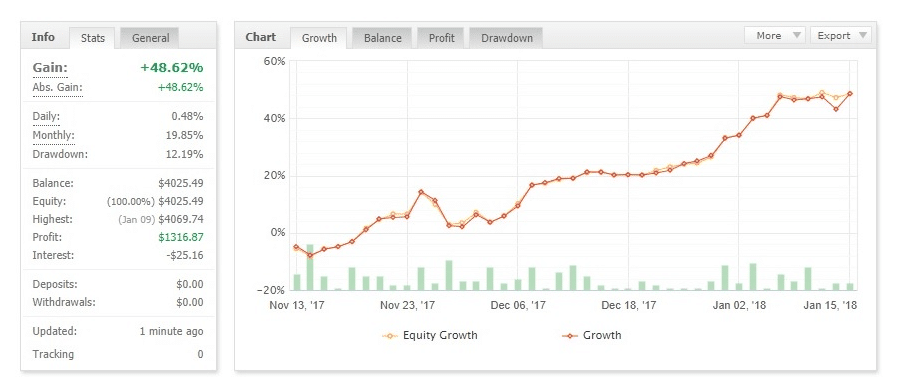The image size is (900, 390).
Task: Click the Monthly label link
Action: [53, 136]
